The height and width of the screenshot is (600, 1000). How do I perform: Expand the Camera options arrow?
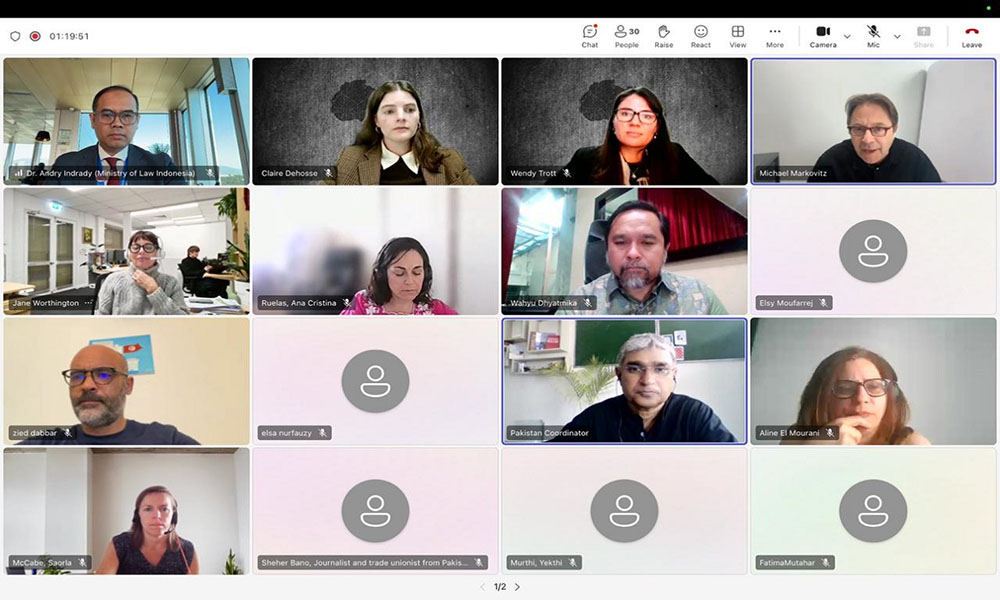847,36
